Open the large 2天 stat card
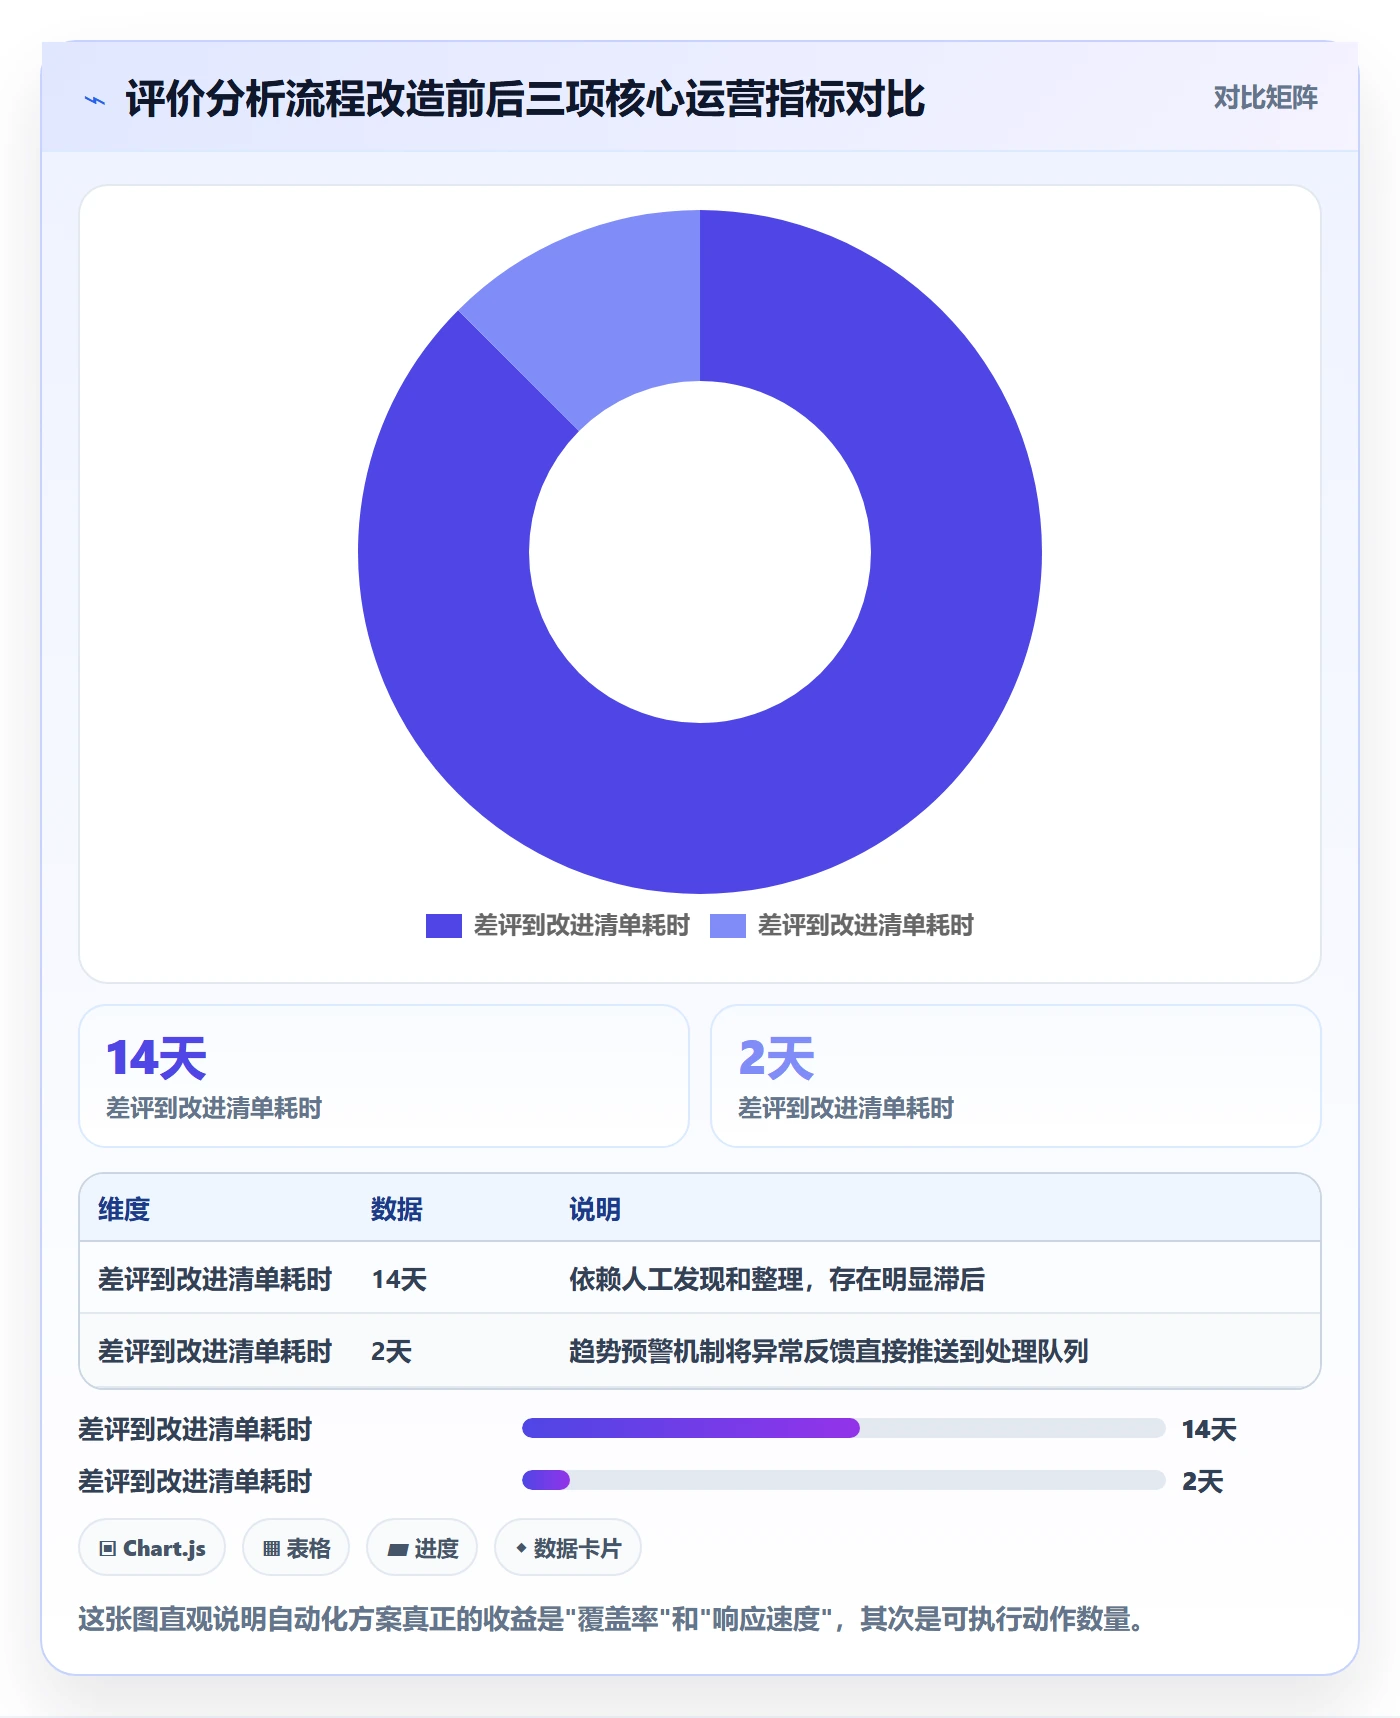 pyautogui.click(x=1015, y=1076)
